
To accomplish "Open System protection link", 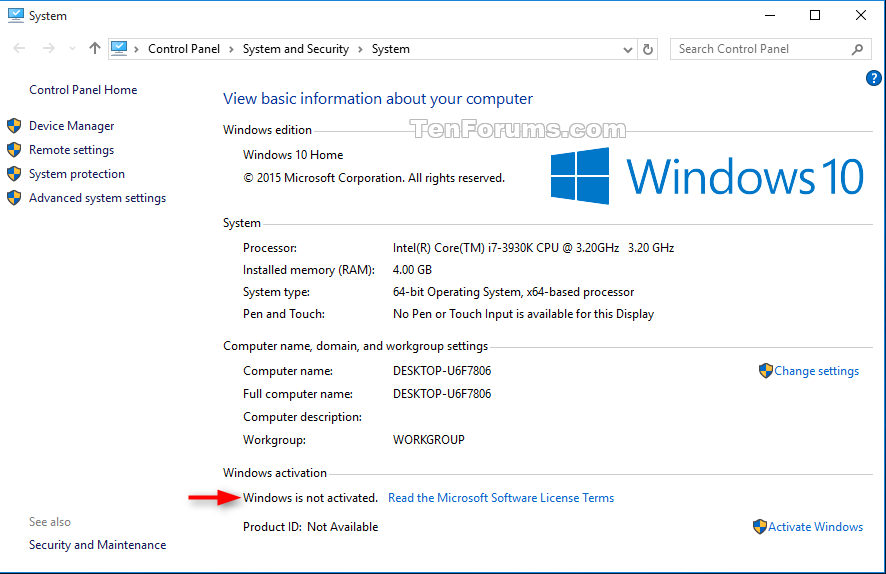I will tap(77, 174).
